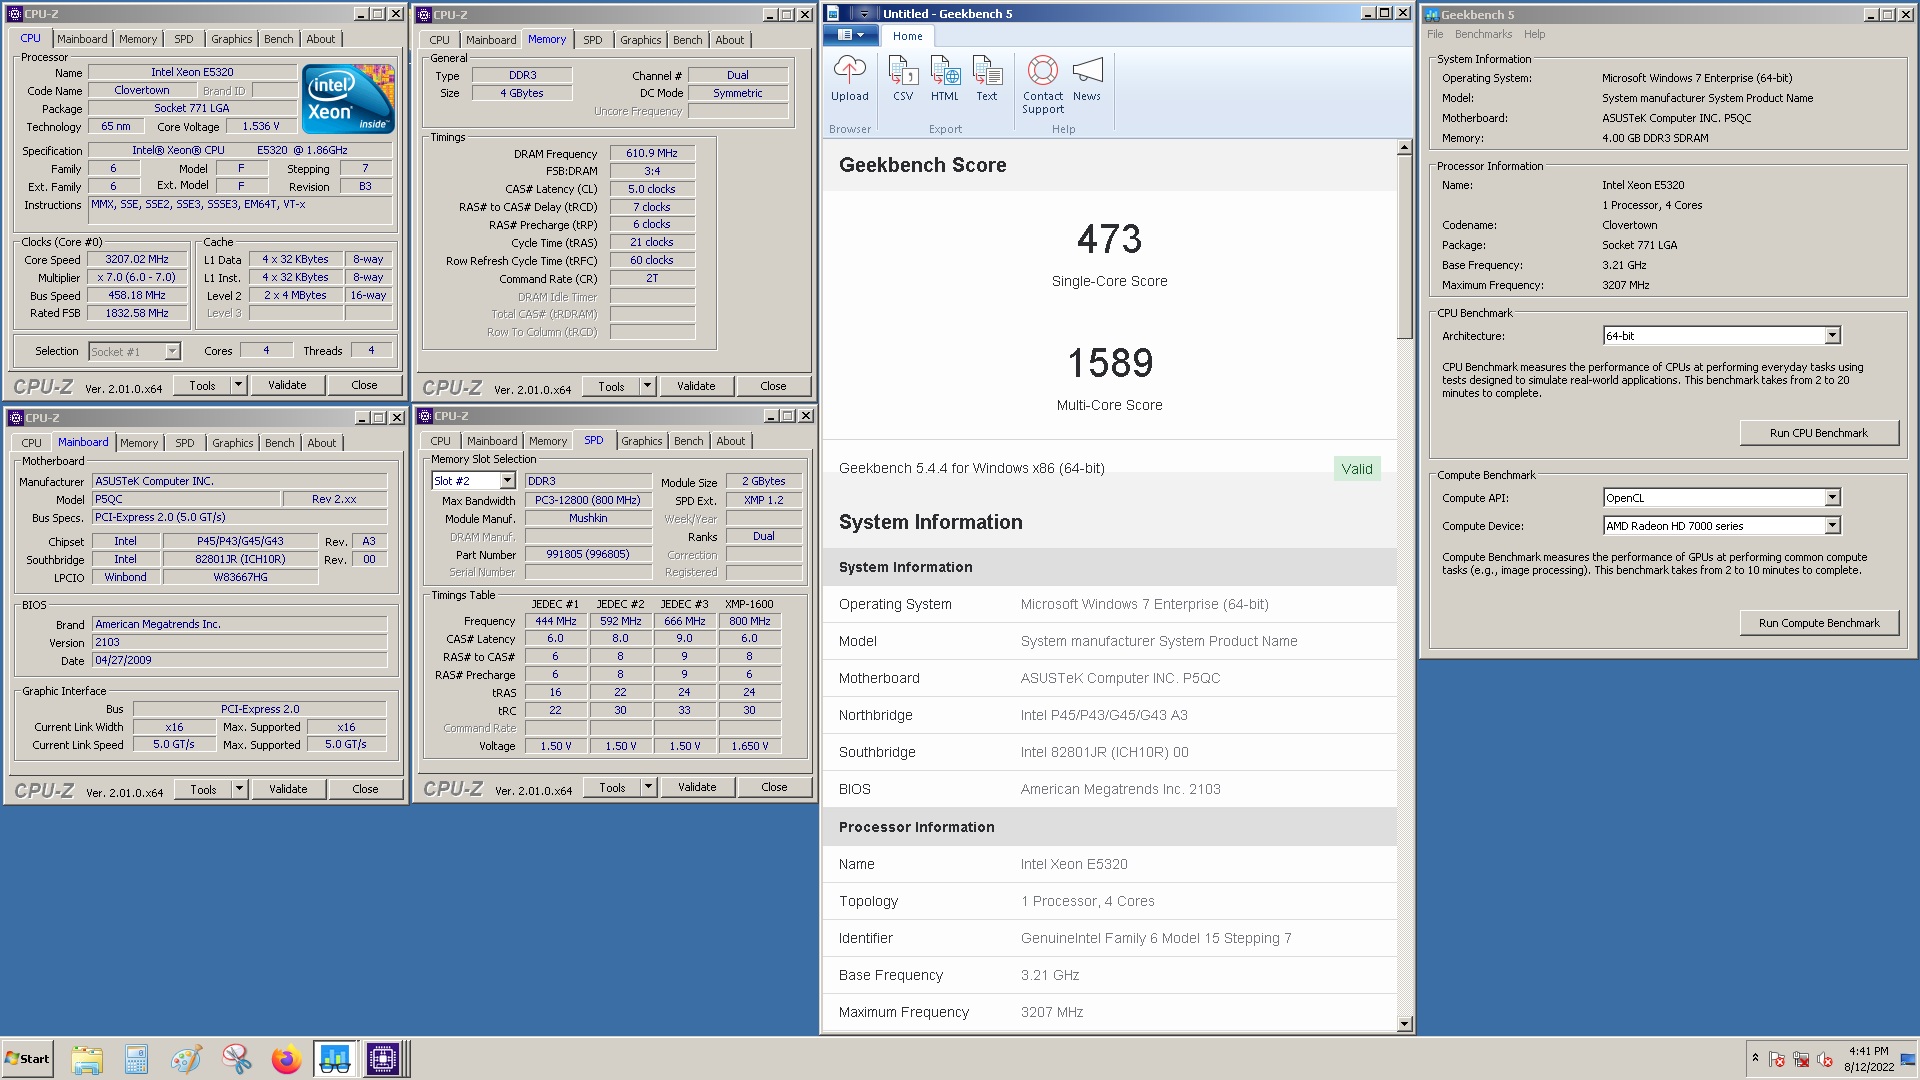This screenshot has width=1920, height=1080.
Task: Open About tab in SPD window
Action: pyautogui.click(x=730, y=441)
